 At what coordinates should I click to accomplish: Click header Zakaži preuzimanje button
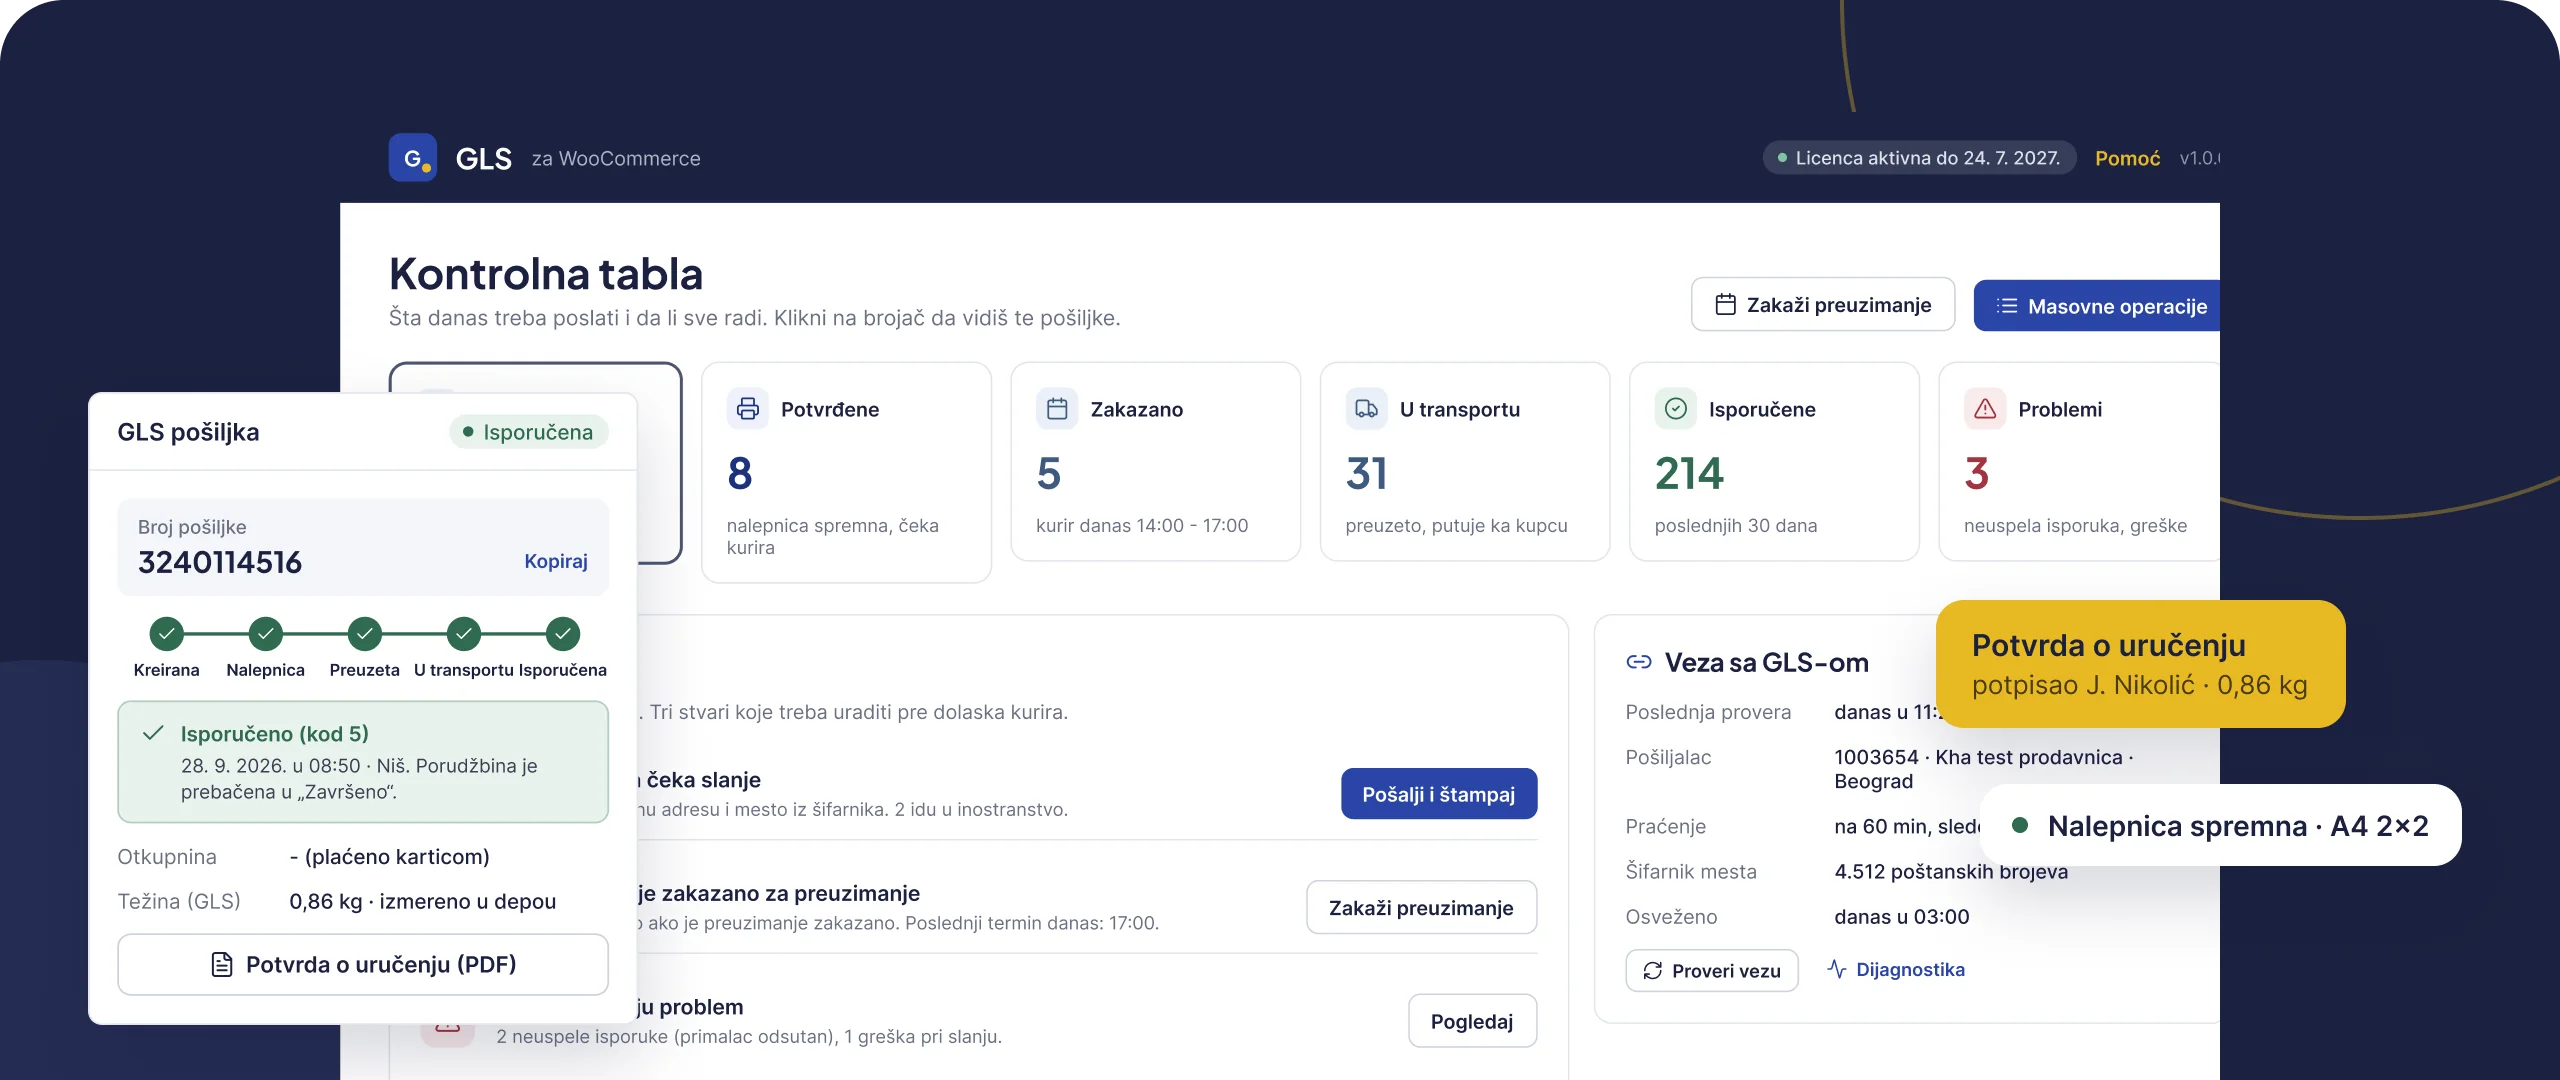(1823, 305)
